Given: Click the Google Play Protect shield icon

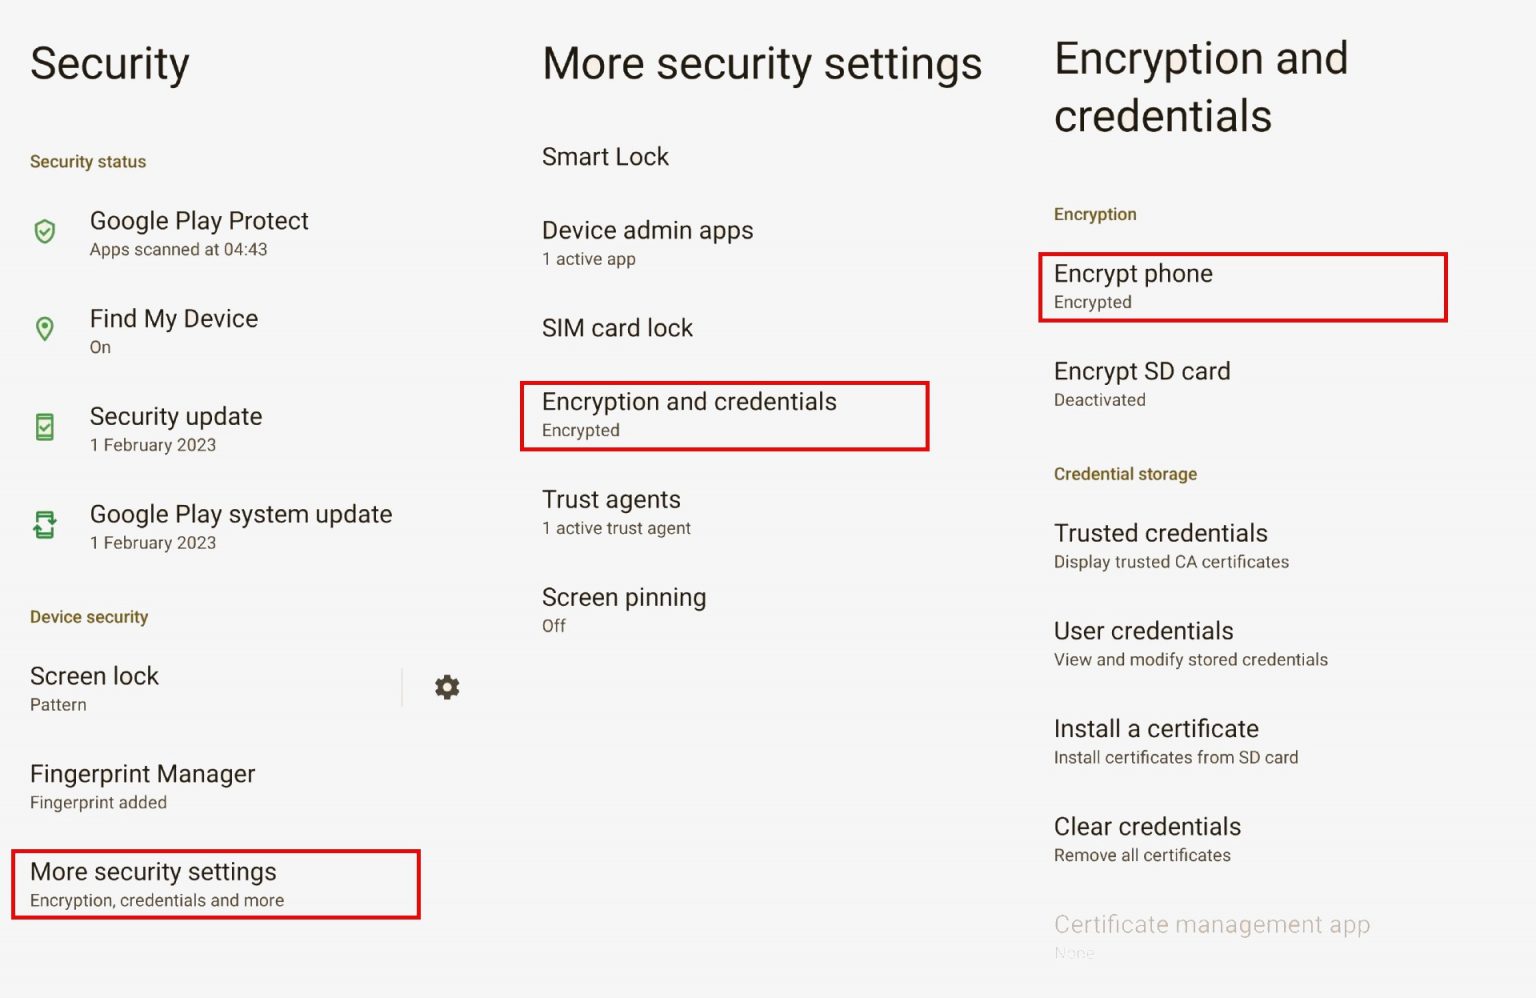Looking at the screenshot, I should 45,231.
